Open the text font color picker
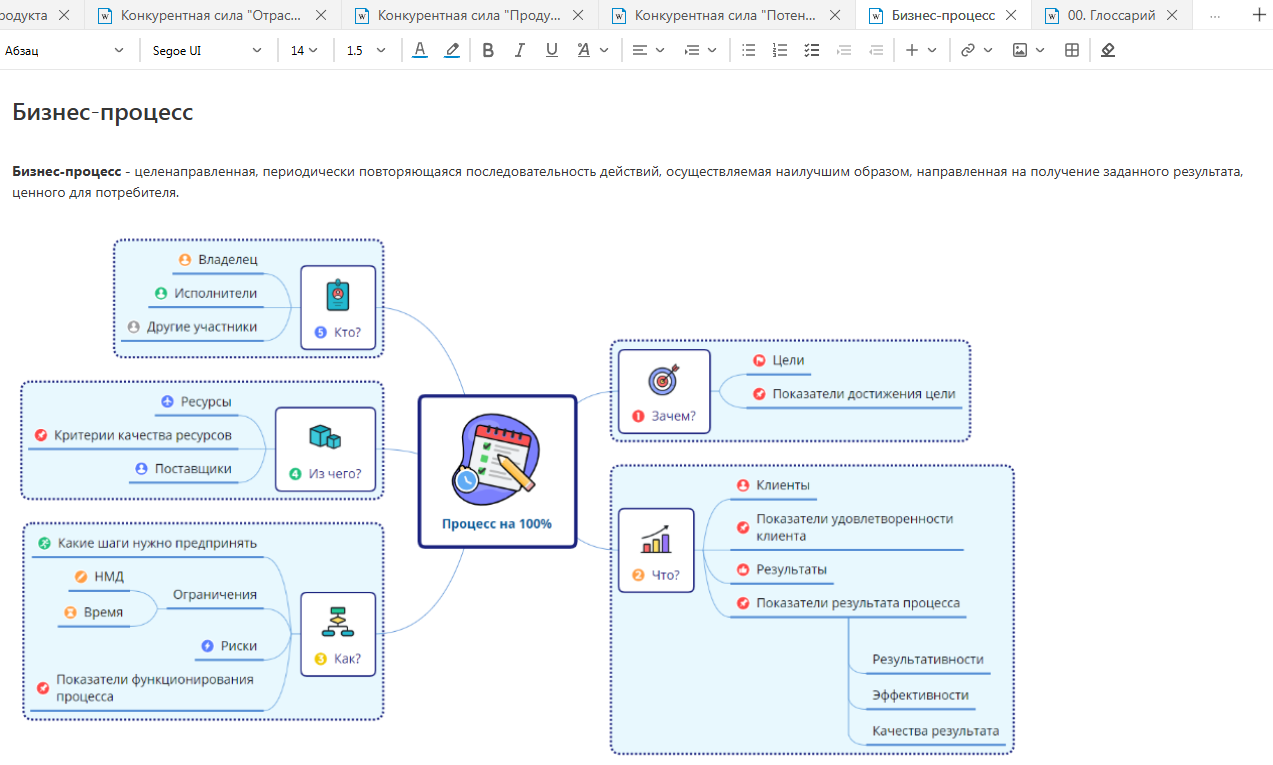The height and width of the screenshot is (765, 1273). (420, 50)
